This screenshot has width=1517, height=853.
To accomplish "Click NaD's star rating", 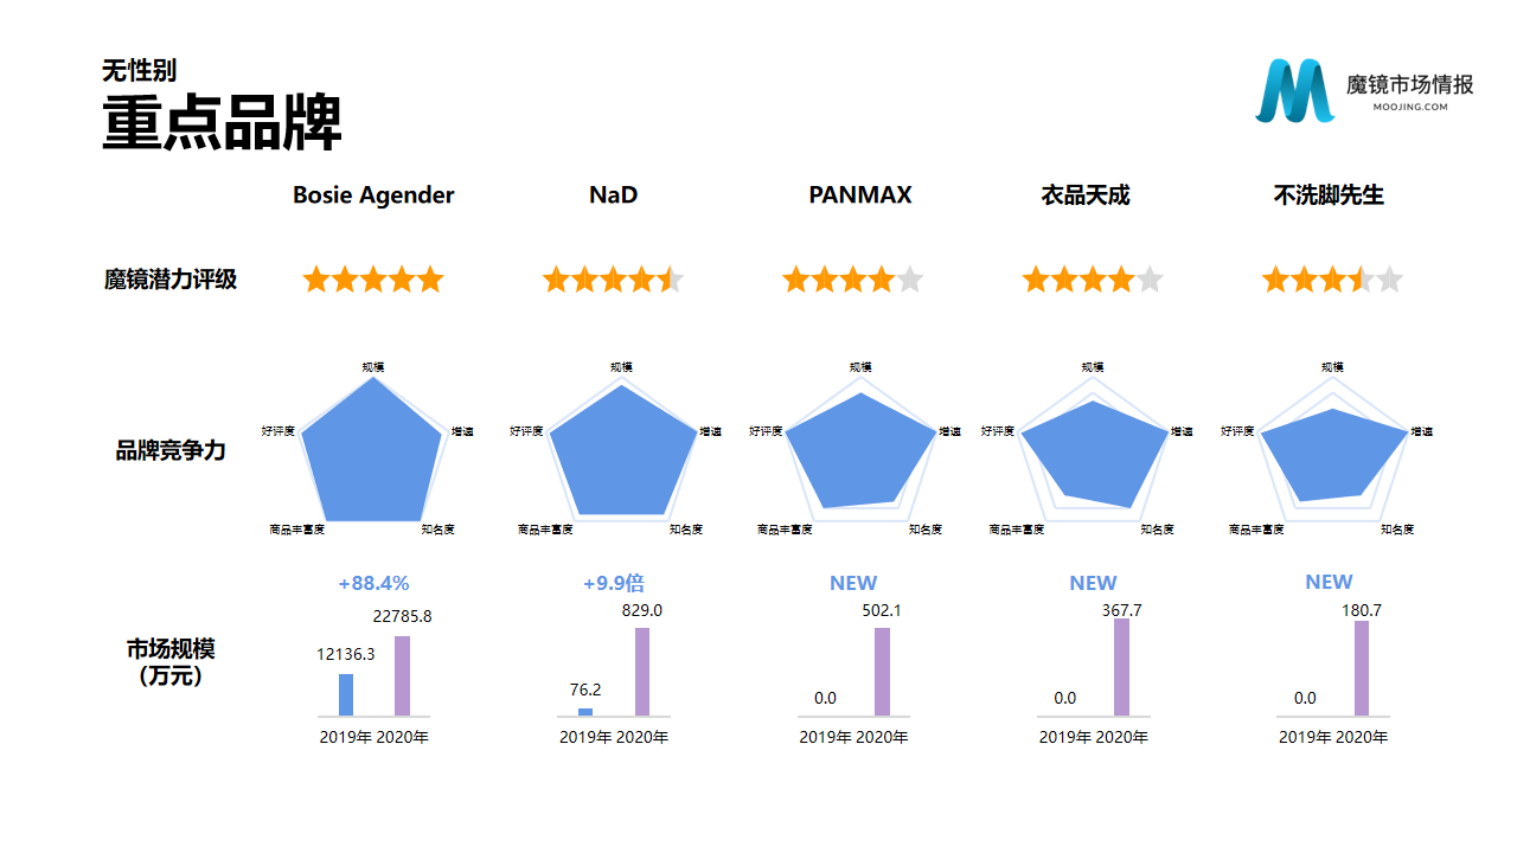I will (613, 279).
